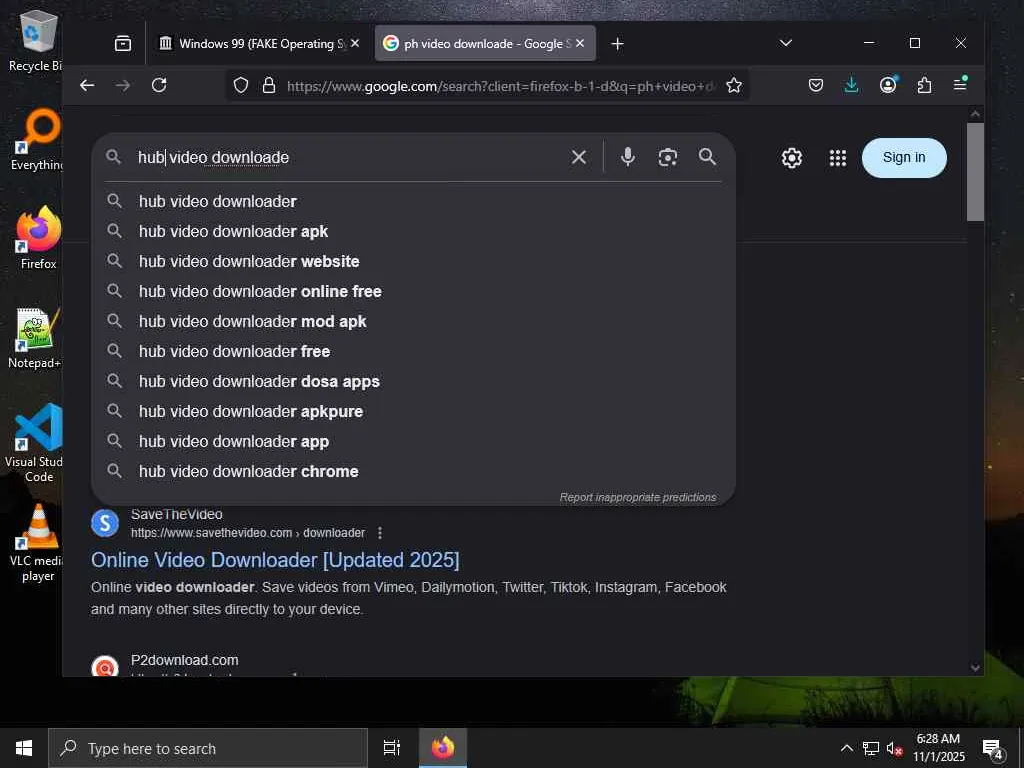Bookmark this page with star
This screenshot has width=1024, height=768.
coord(734,86)
